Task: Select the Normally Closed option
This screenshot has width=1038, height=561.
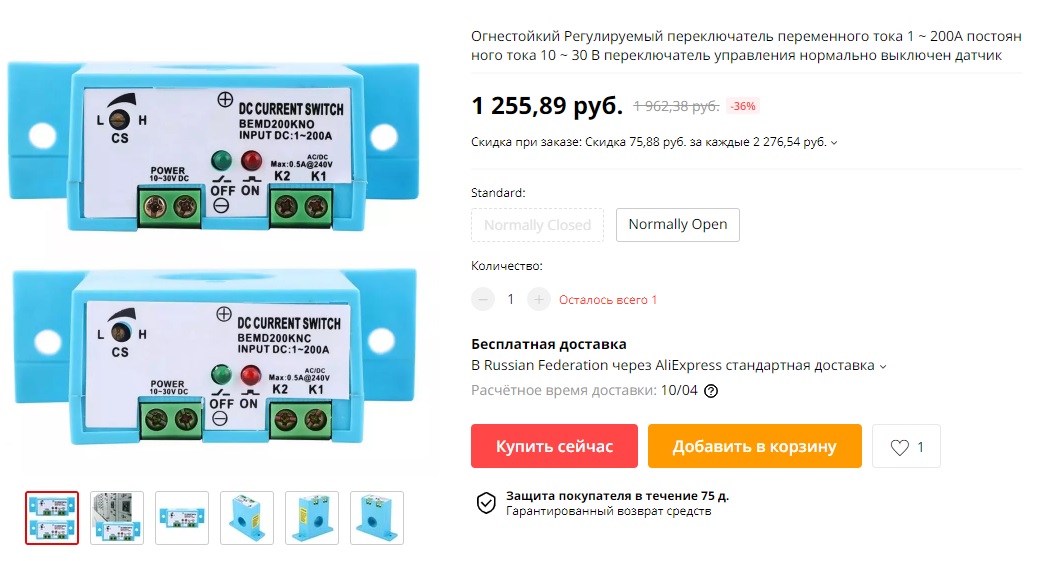Action: click(x=537, y=225)
